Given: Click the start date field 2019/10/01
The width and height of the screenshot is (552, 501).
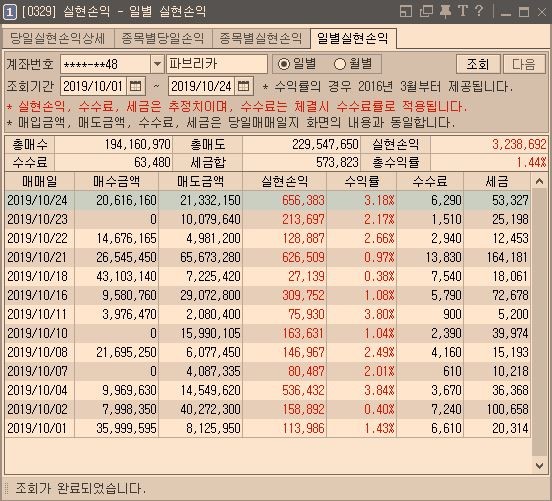Looking at the screenshot, I should tap(93, 86).
